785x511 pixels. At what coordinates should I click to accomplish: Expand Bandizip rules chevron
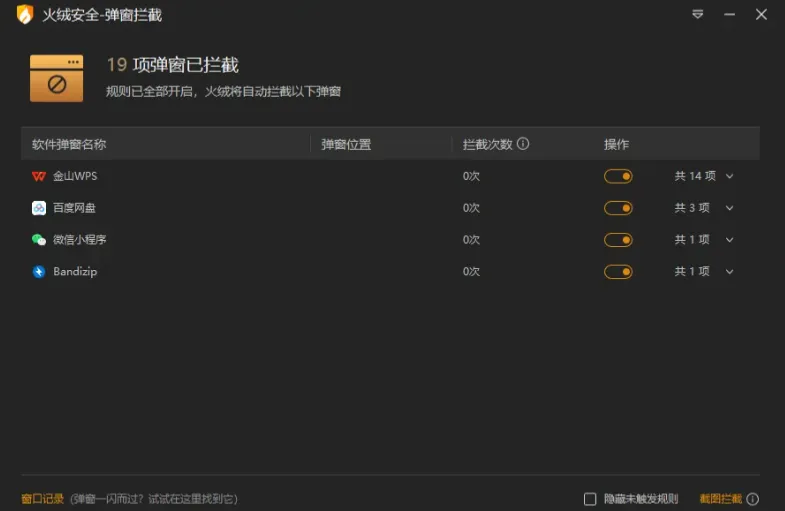click(729, 271)
